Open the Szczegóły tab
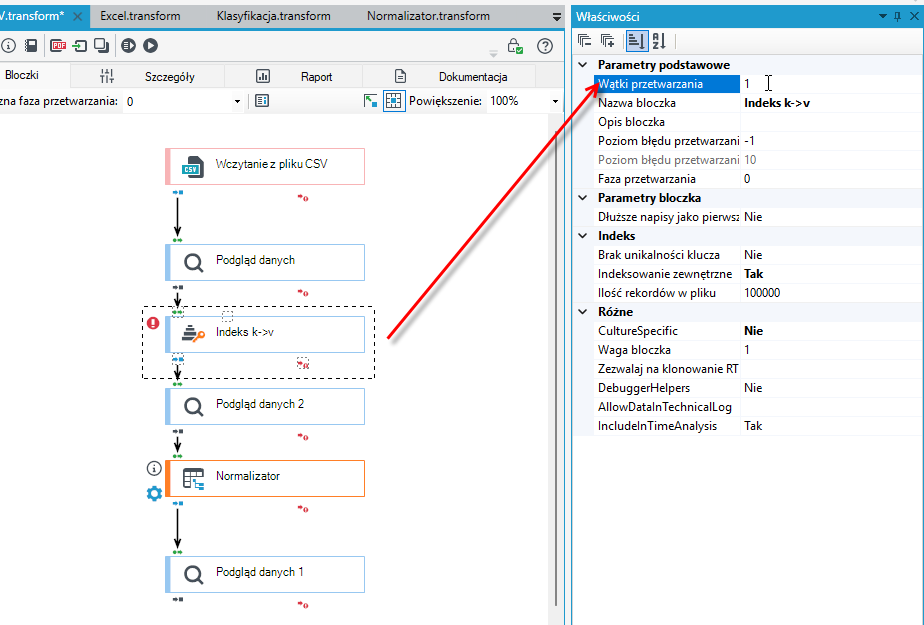 [x=147, y=77]
